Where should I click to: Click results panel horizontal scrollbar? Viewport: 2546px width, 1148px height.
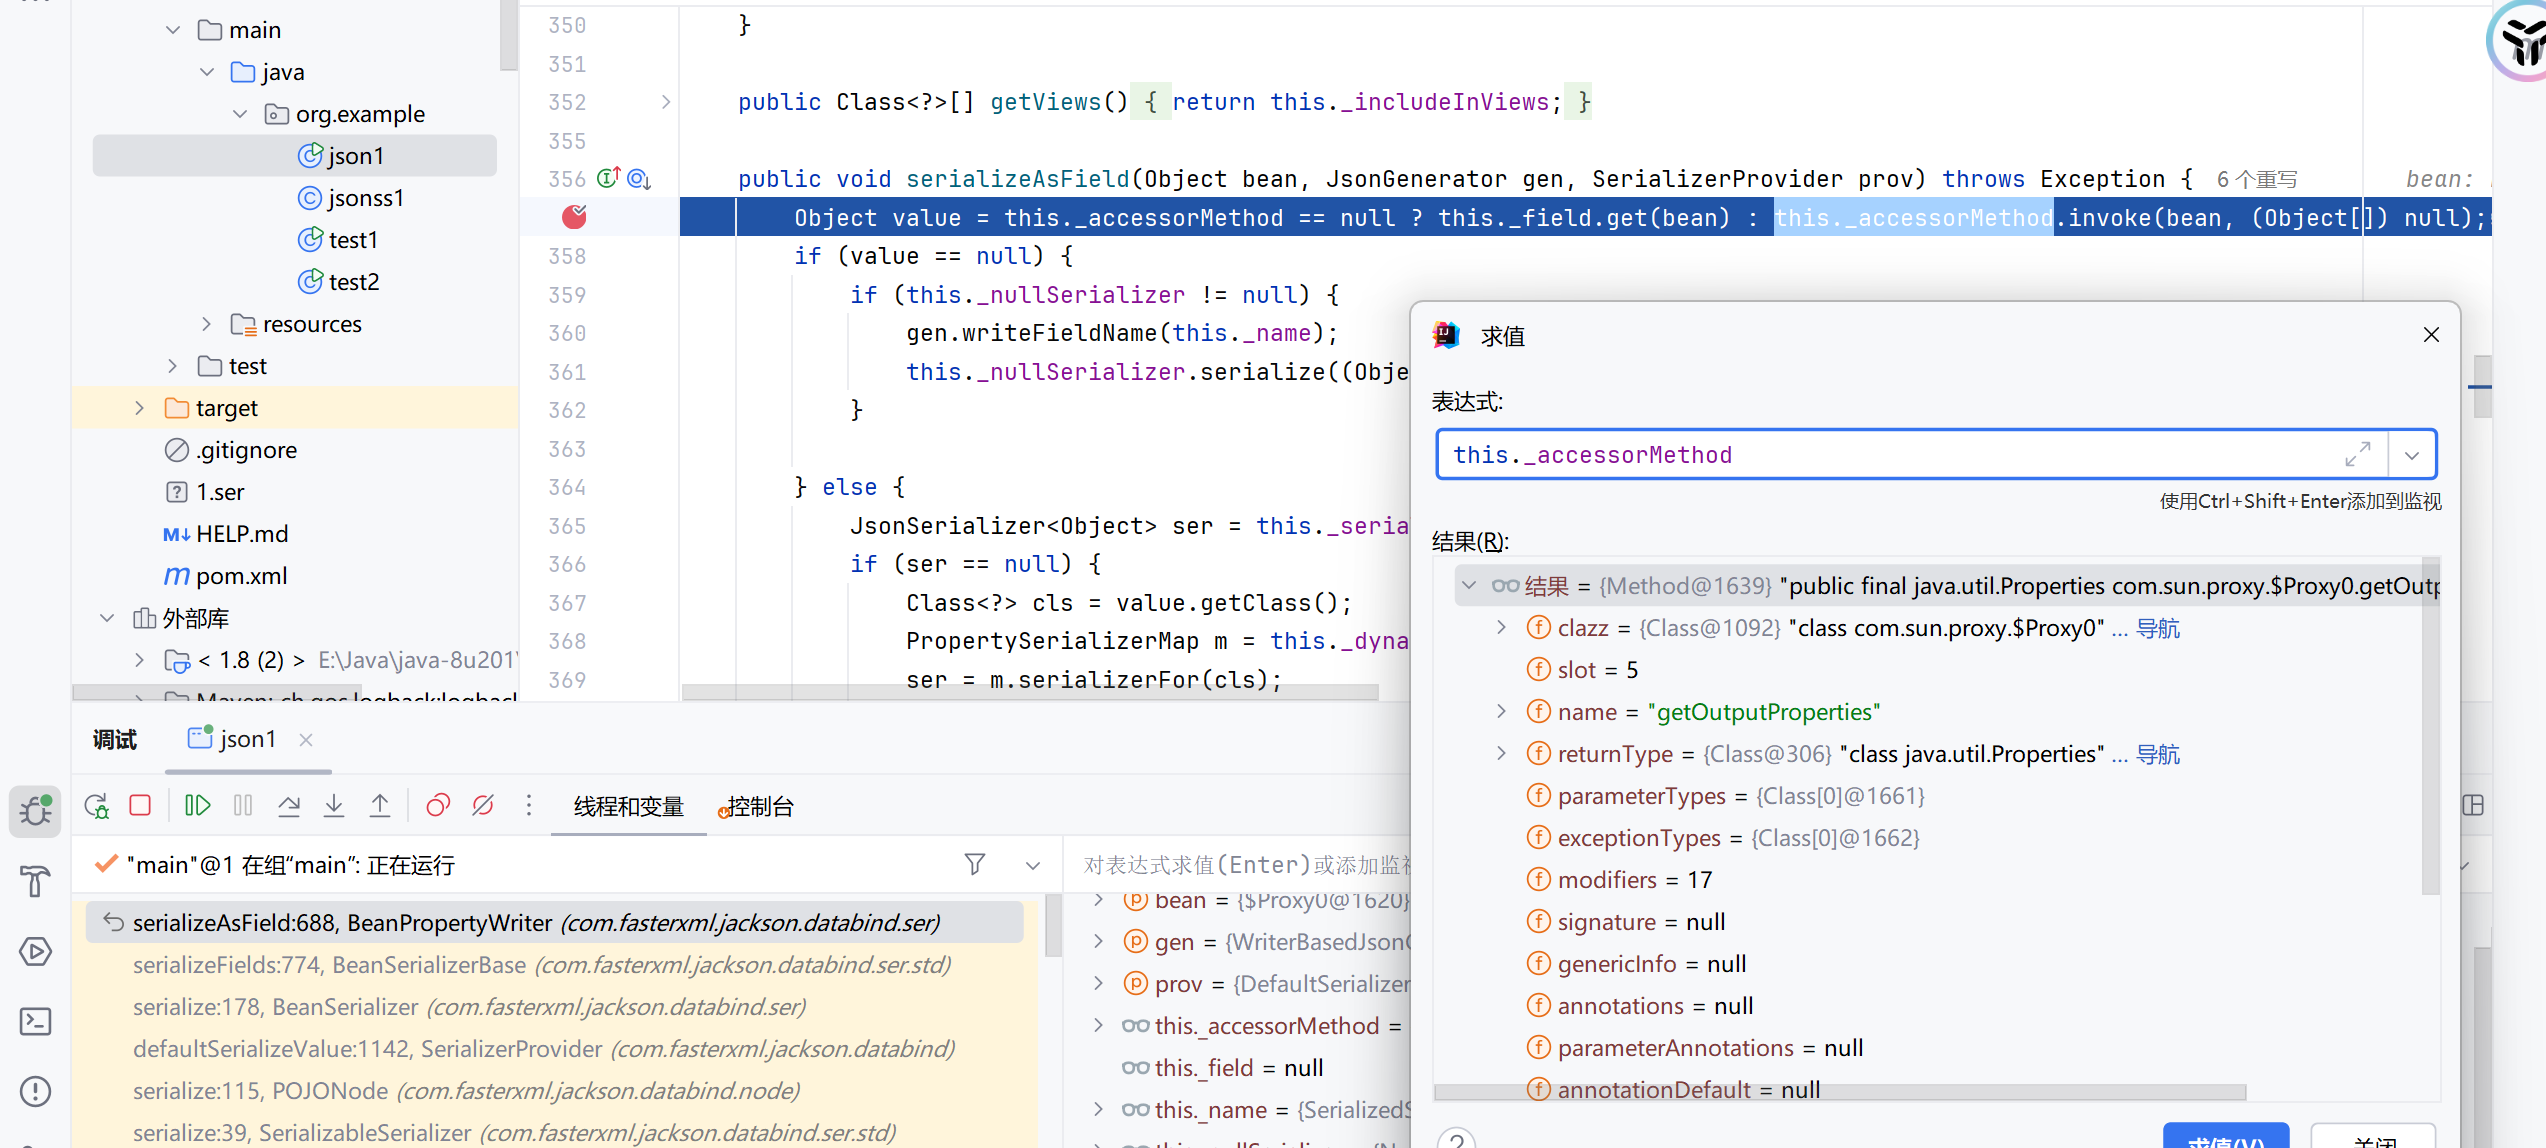coord(1840,1092)
